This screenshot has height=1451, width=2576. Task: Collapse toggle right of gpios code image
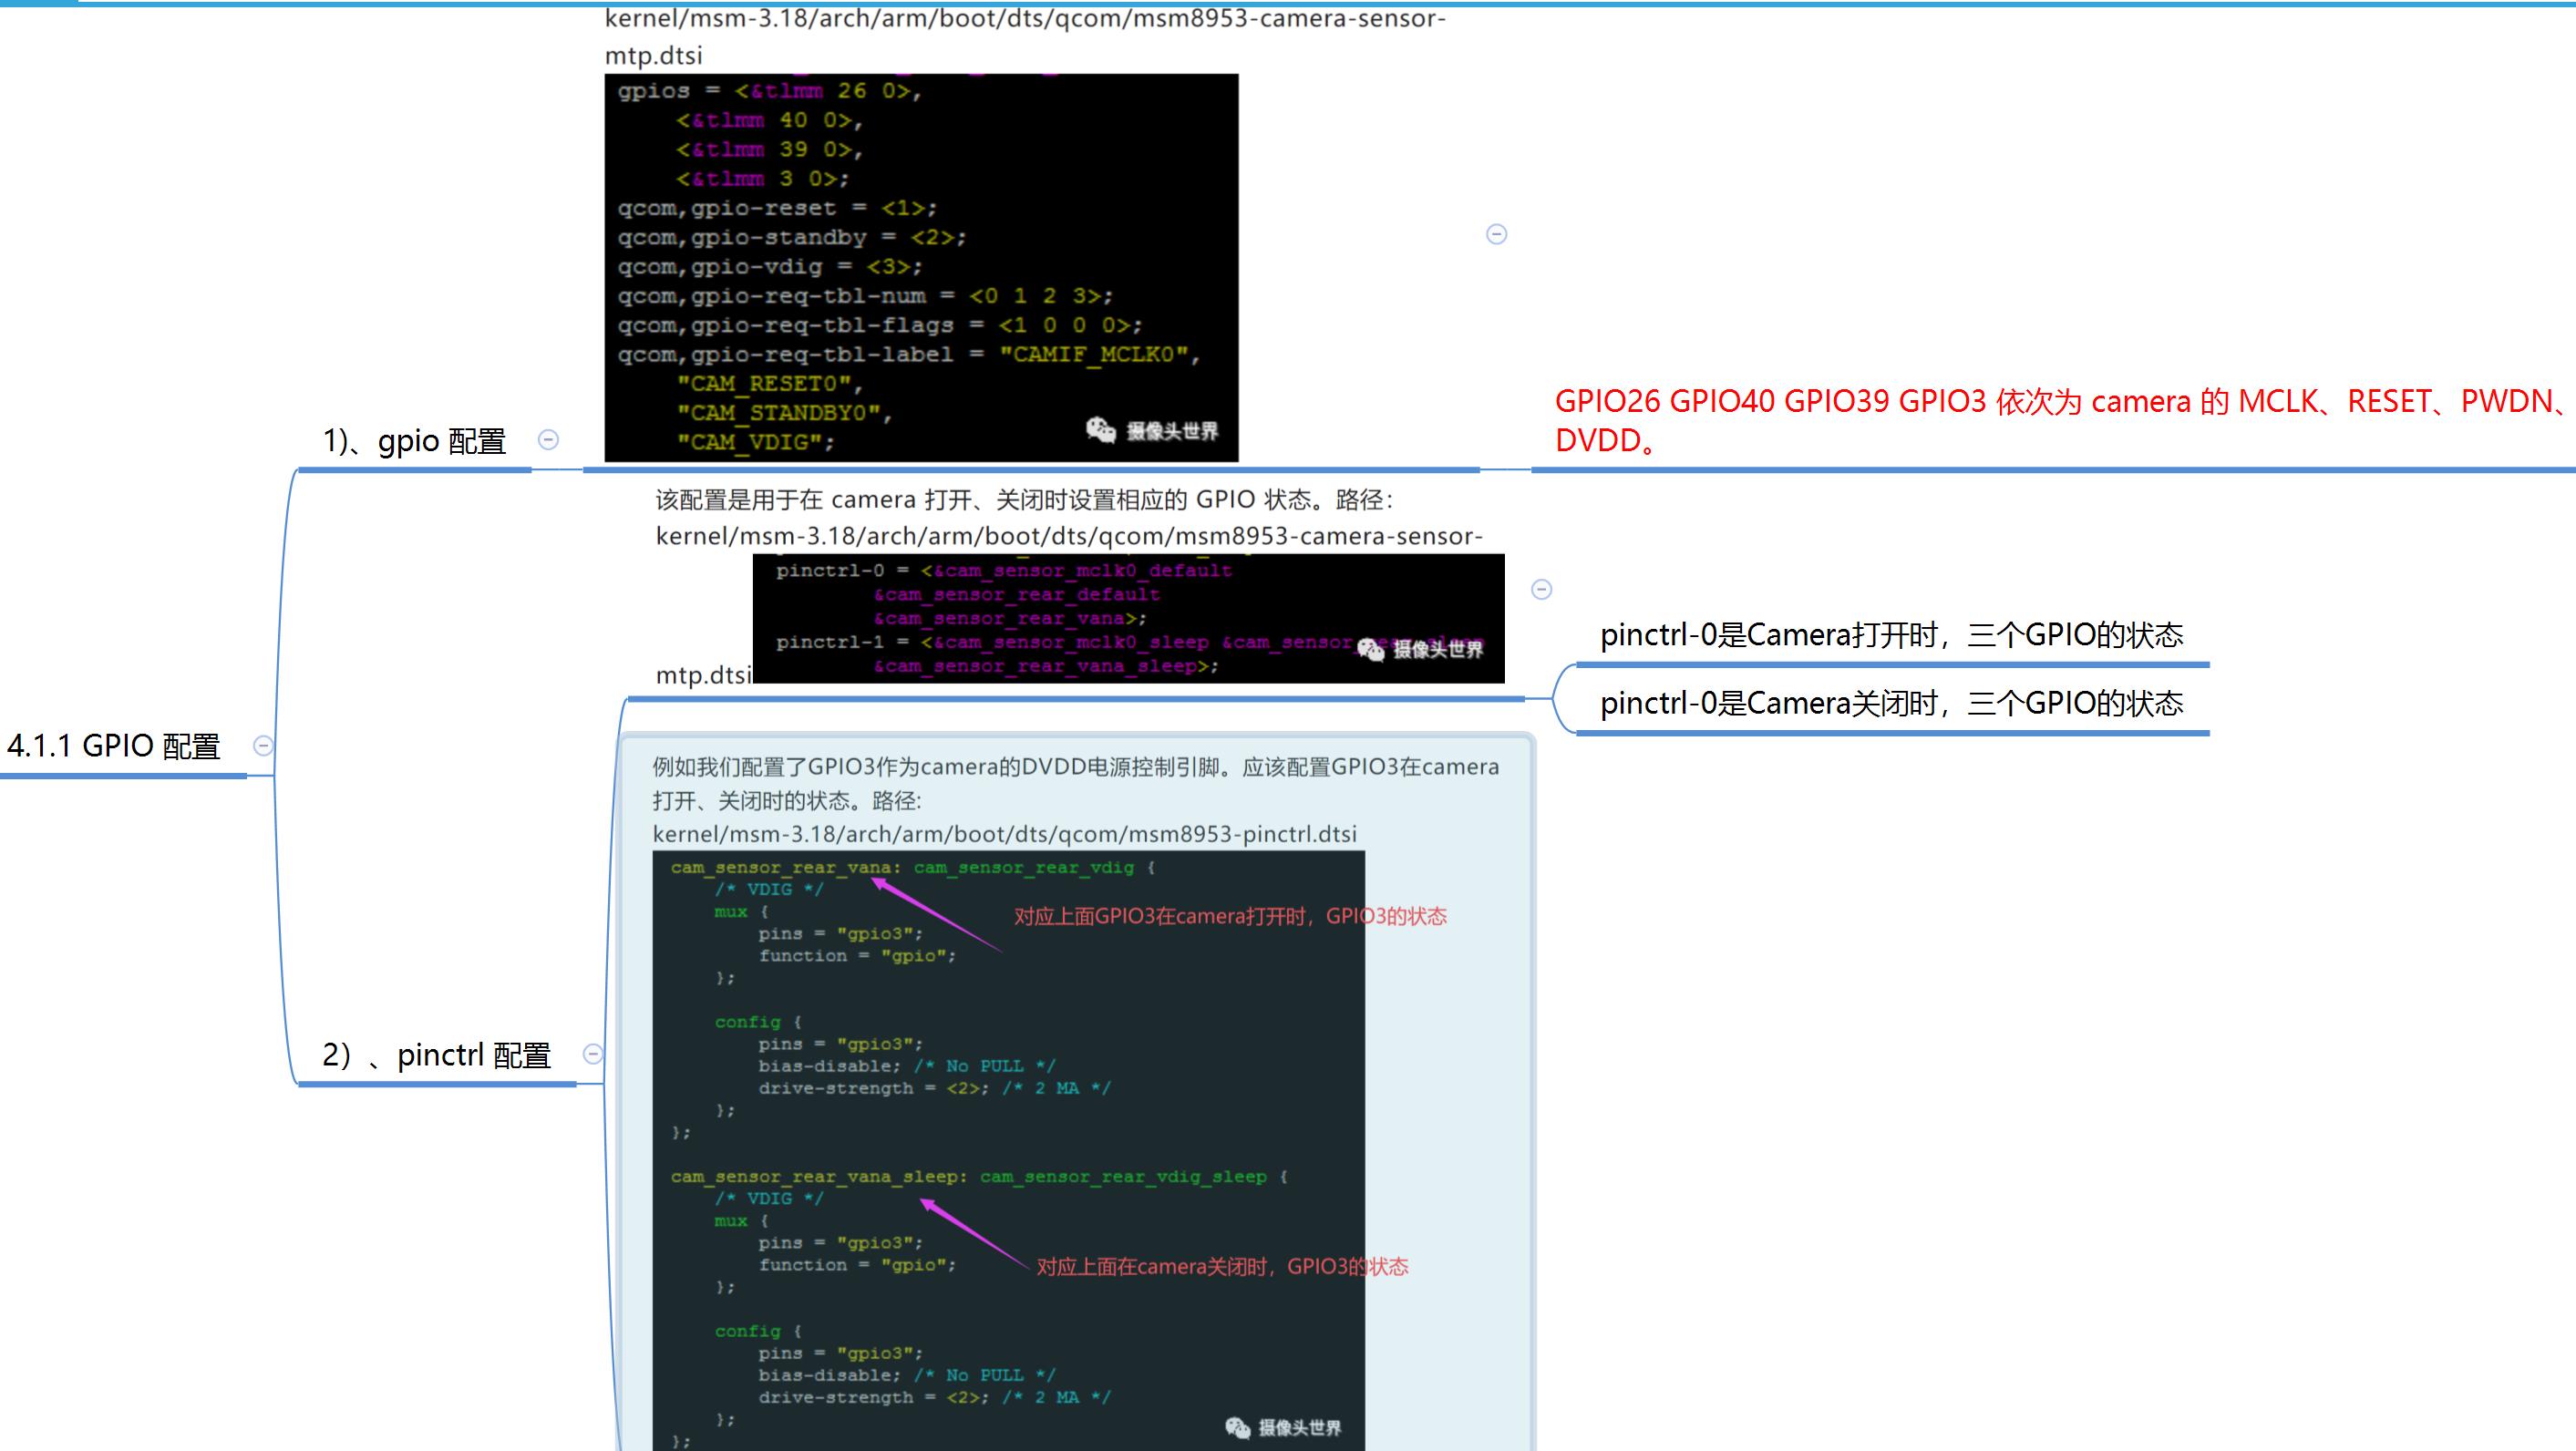tap(1497, 234)
